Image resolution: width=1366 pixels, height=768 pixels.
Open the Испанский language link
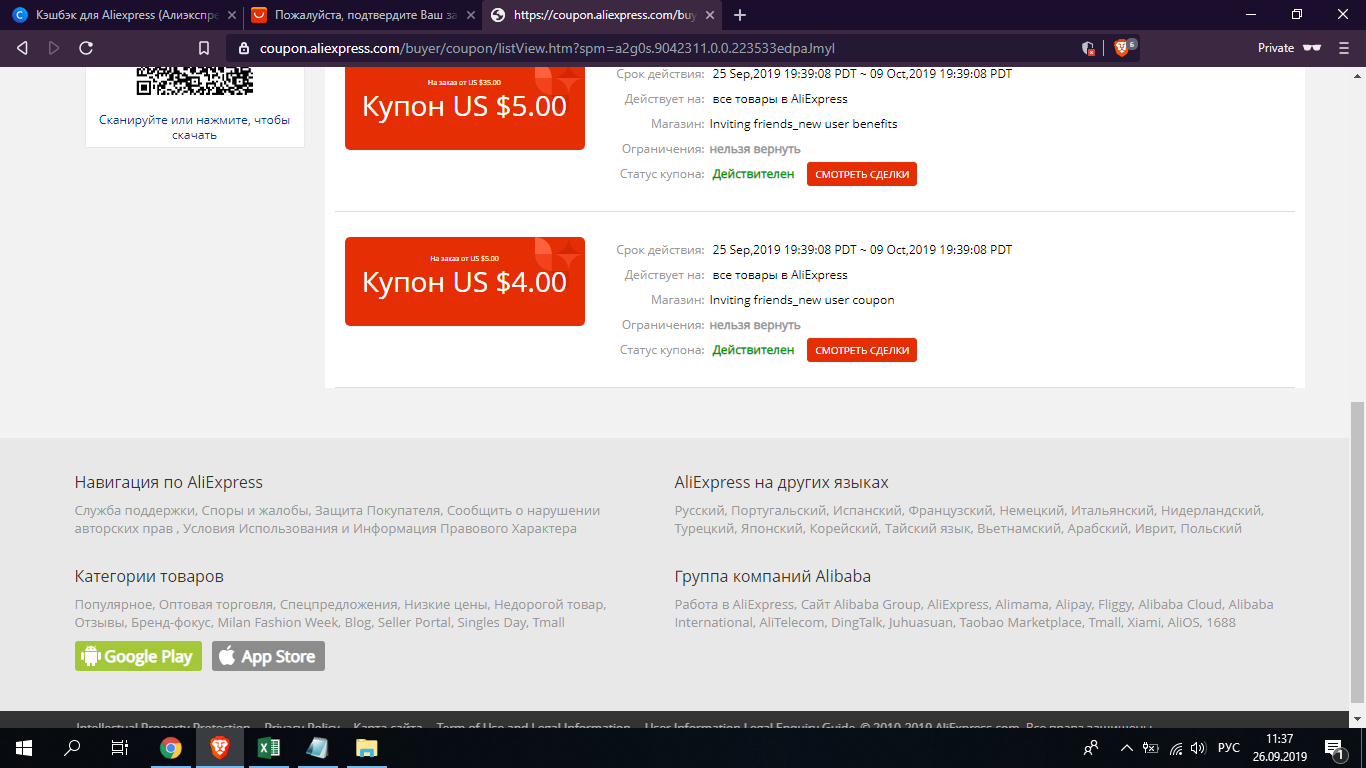click(x=867, y=510)
